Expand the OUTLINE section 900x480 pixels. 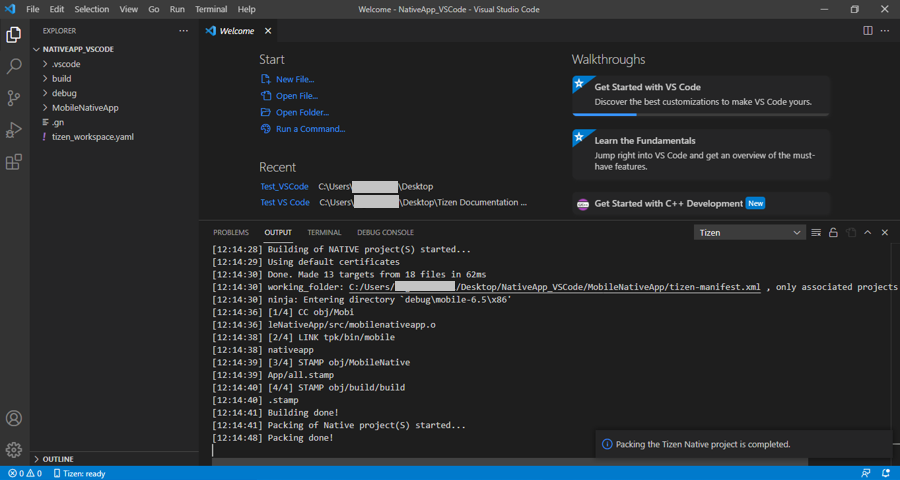click(x=59, y=459)
